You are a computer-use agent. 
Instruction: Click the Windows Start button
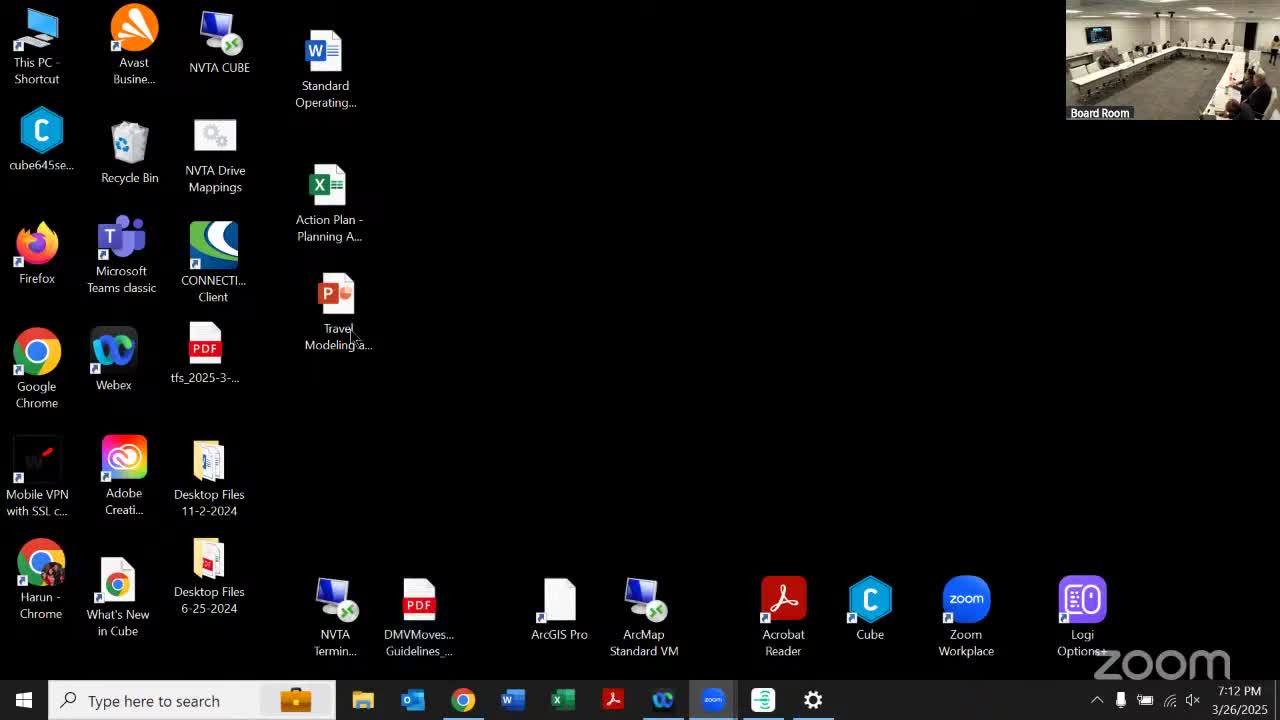click(x=24, y=700)
